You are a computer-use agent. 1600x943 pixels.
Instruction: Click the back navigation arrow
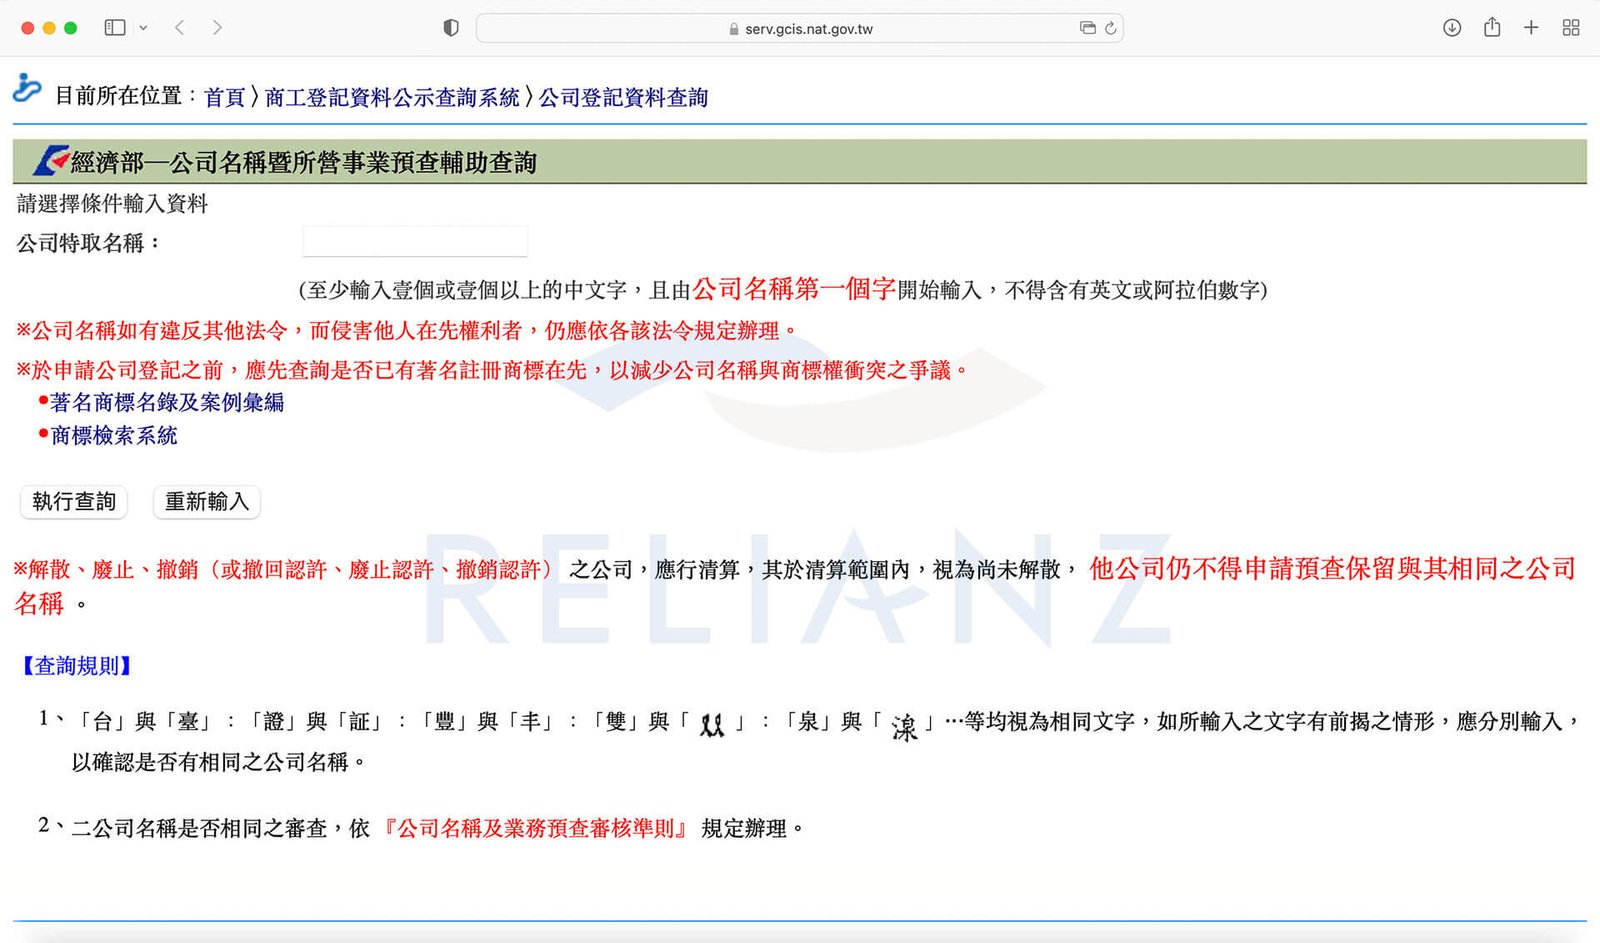pyautogui.click(x=178, y=27)
